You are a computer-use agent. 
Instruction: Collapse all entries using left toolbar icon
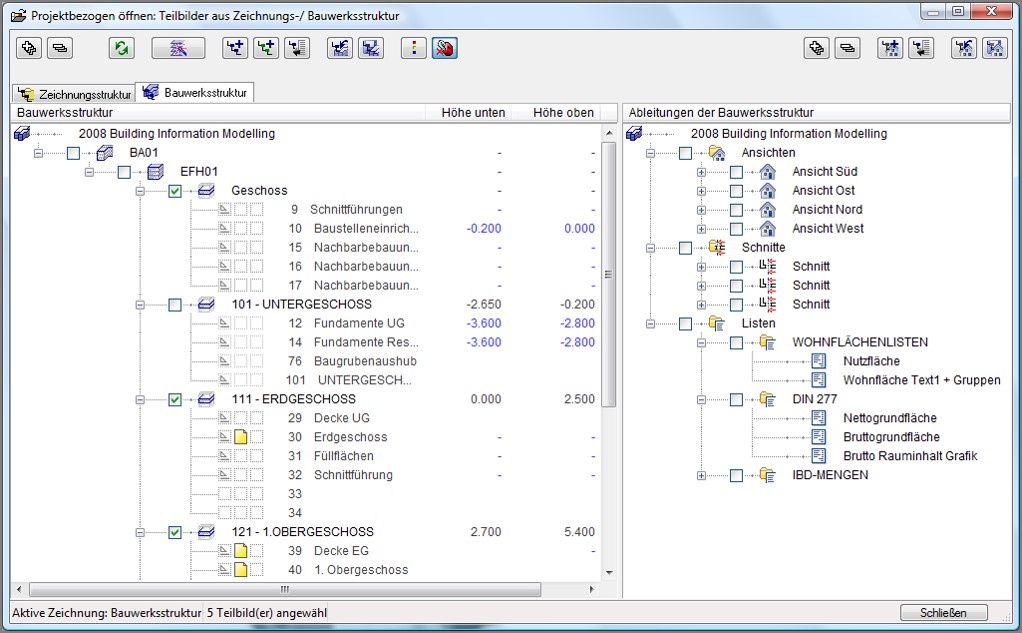tap(59, 47)
